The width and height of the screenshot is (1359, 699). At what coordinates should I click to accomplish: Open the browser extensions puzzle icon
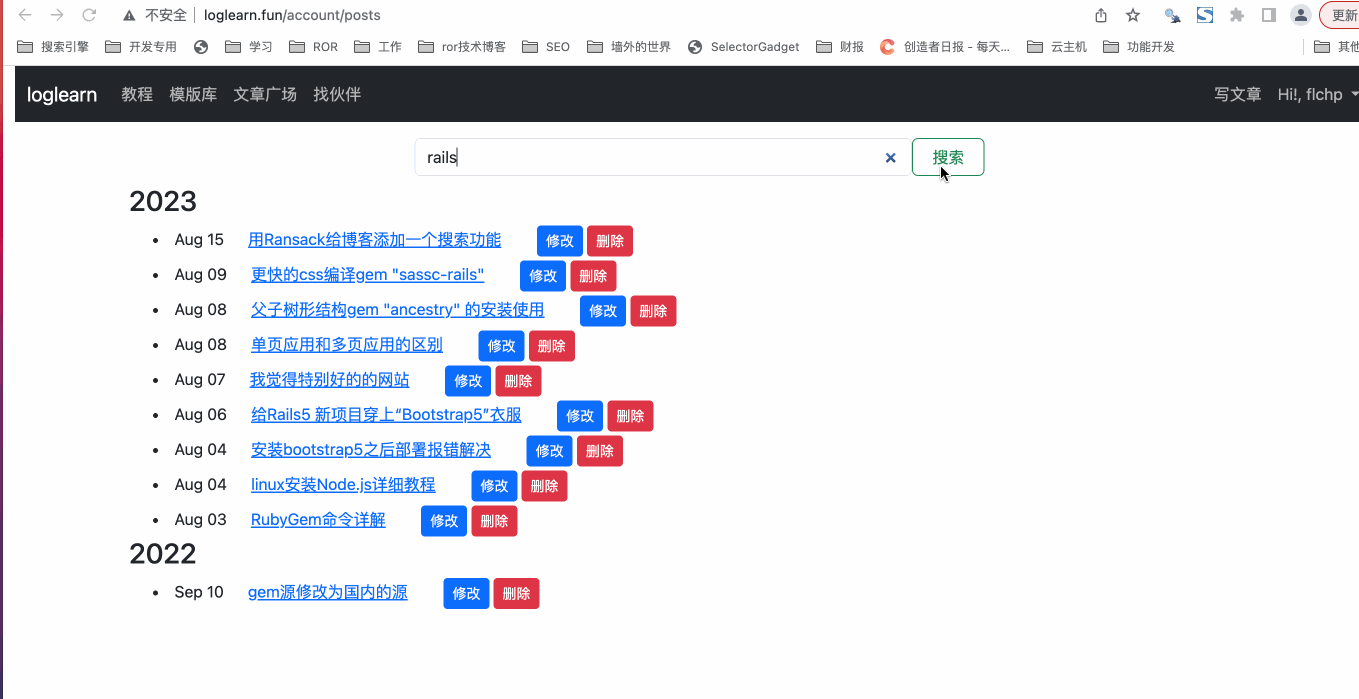point(1237,15)
